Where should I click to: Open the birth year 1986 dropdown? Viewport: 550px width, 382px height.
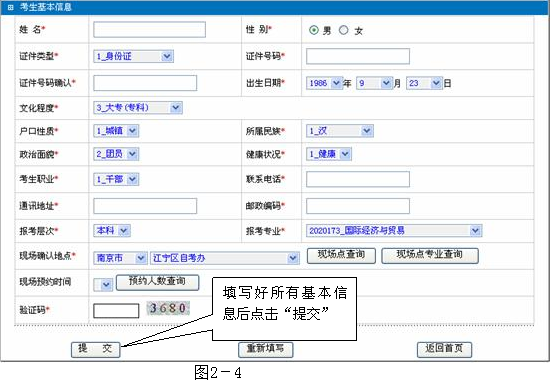click(x=324, y=83)
